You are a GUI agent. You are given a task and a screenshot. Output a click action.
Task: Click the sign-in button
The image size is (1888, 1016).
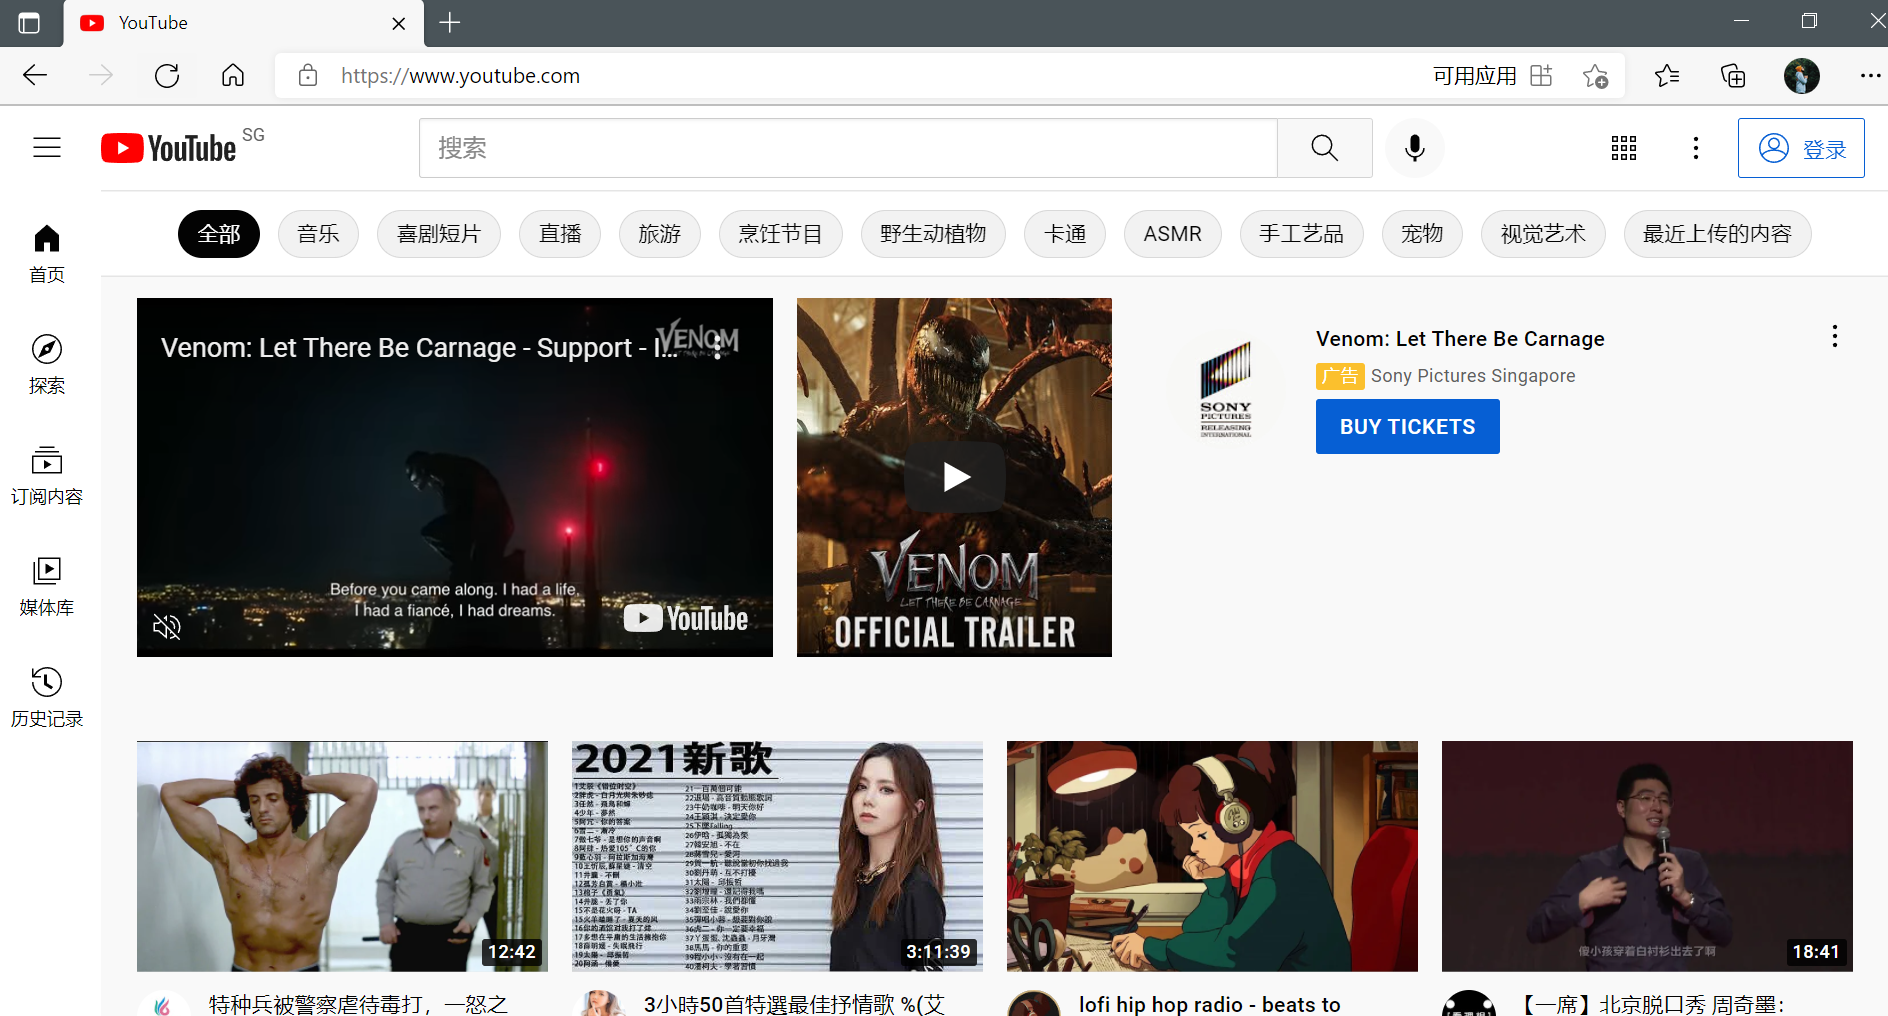[x=1800, y=148]
